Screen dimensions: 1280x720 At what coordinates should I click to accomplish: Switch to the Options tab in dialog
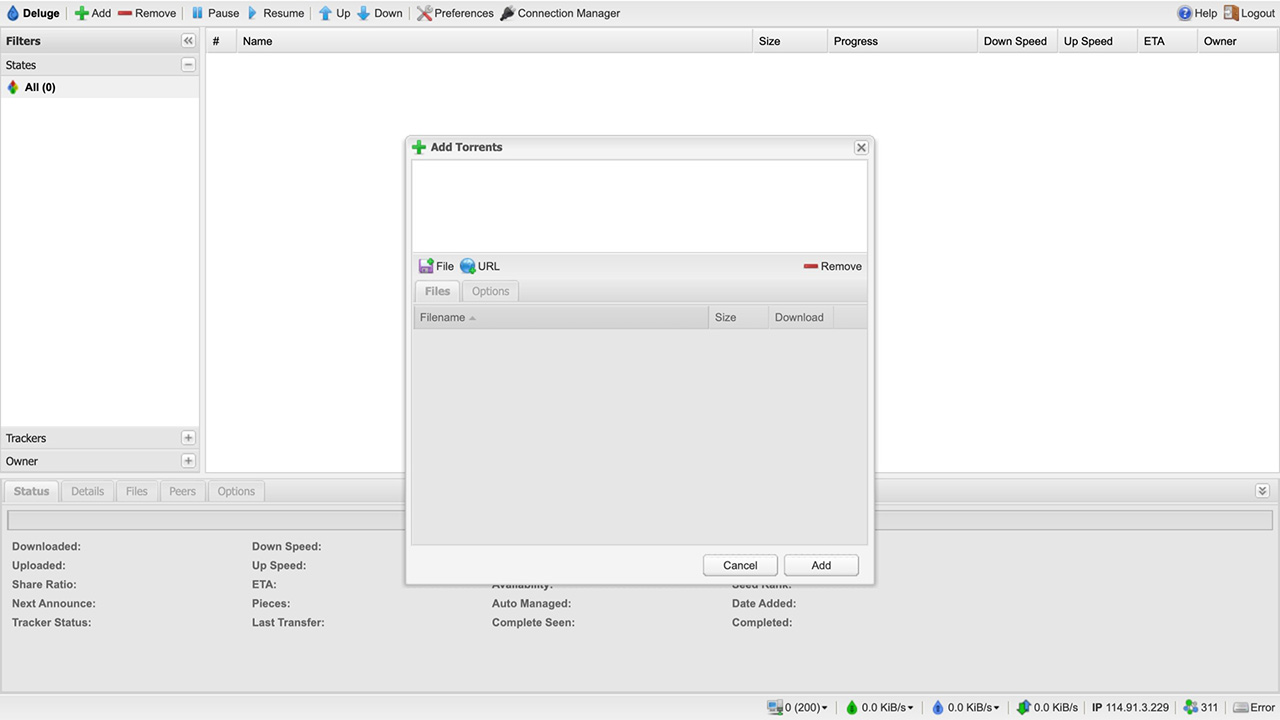click(490, 291)
